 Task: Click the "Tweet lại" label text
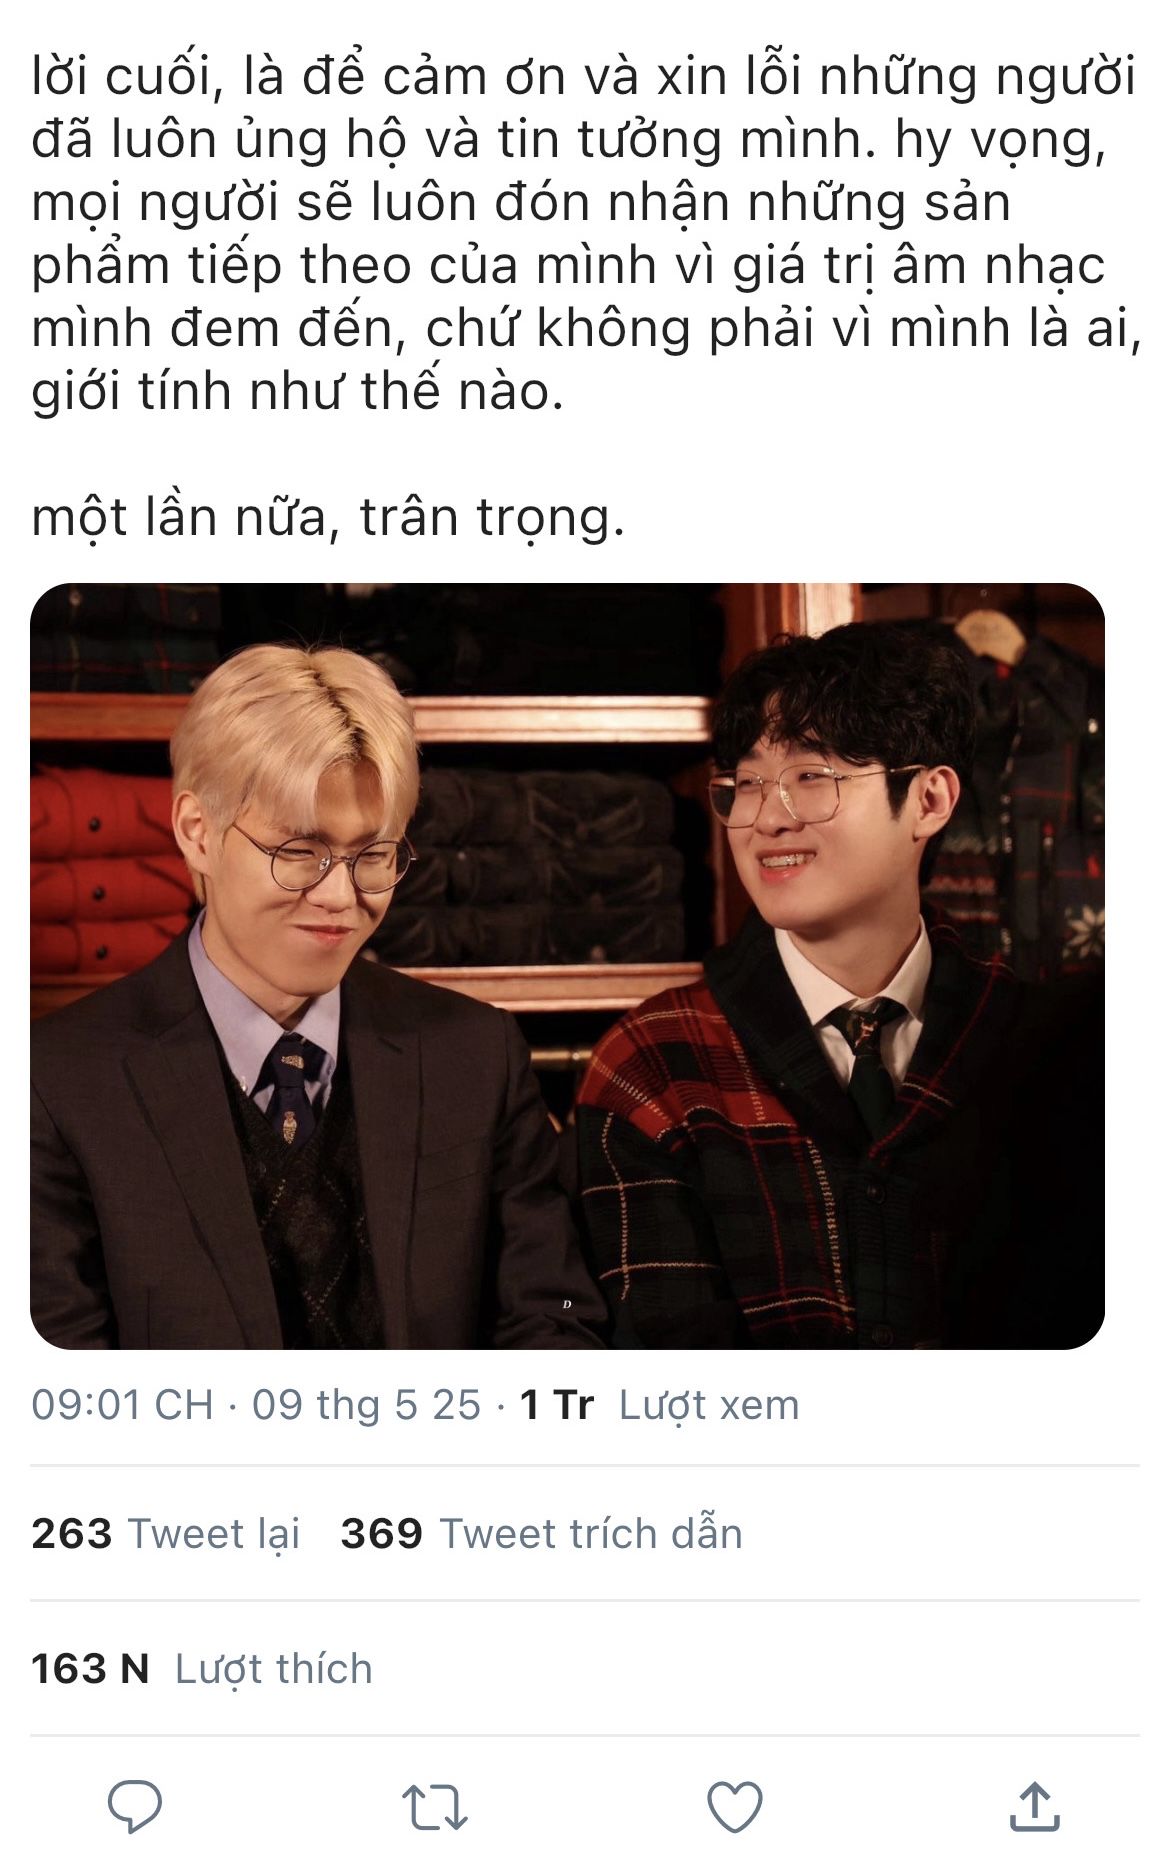[x=214, y=1533]
